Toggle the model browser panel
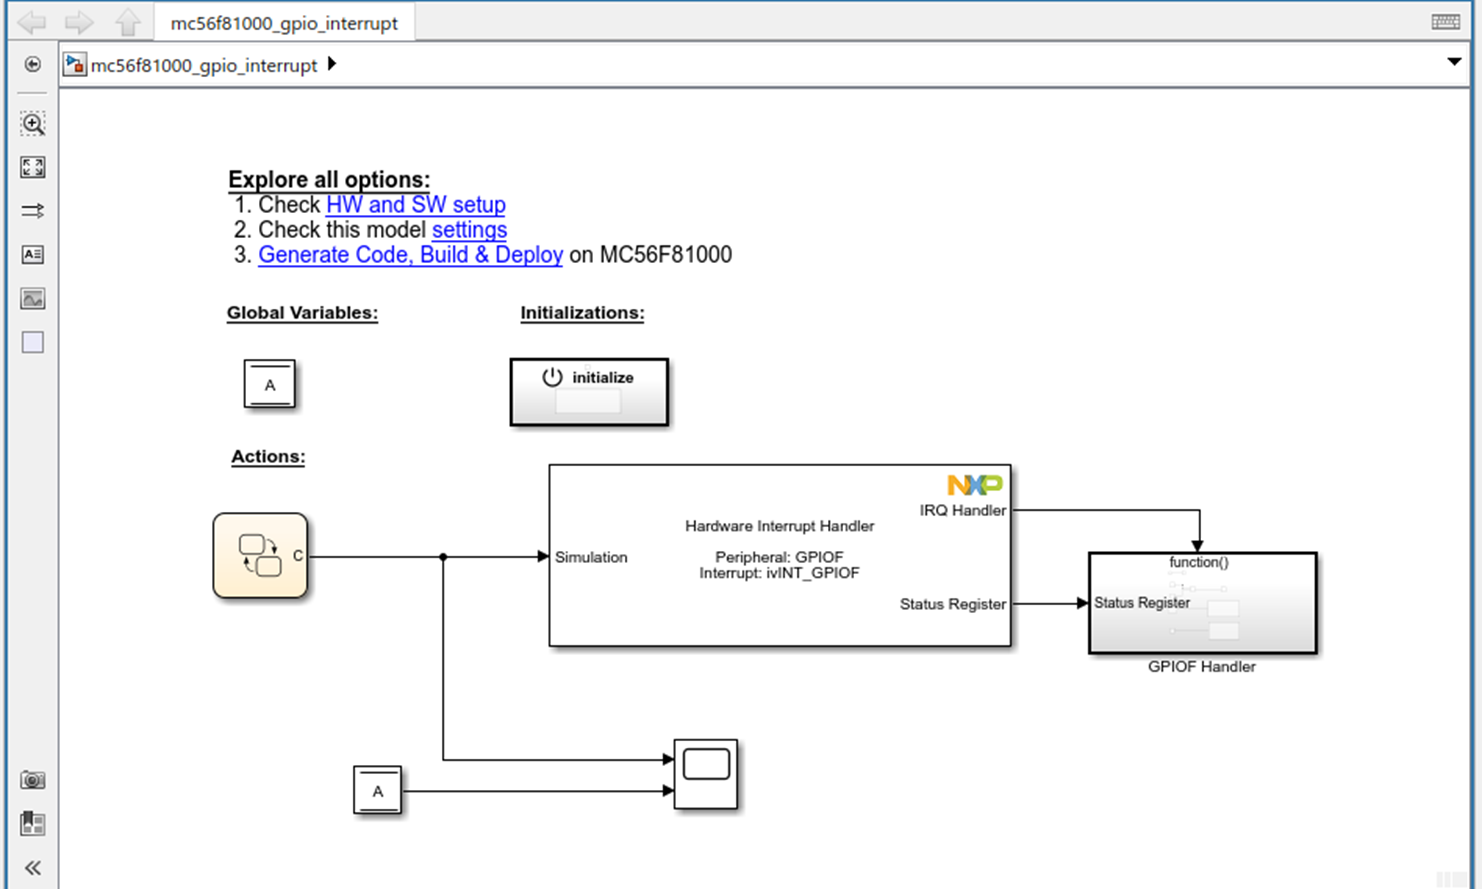 (33, 823)
